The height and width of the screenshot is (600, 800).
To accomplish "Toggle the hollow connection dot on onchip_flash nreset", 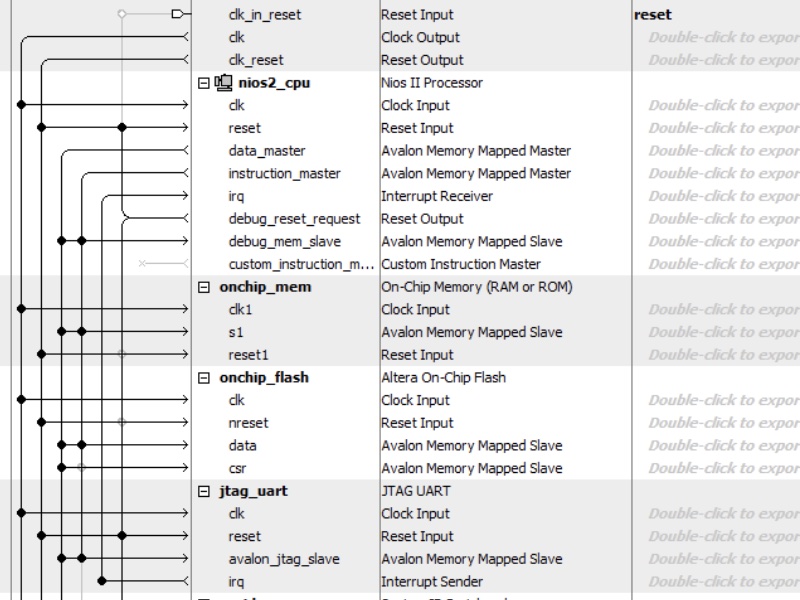I will [121, 422].
